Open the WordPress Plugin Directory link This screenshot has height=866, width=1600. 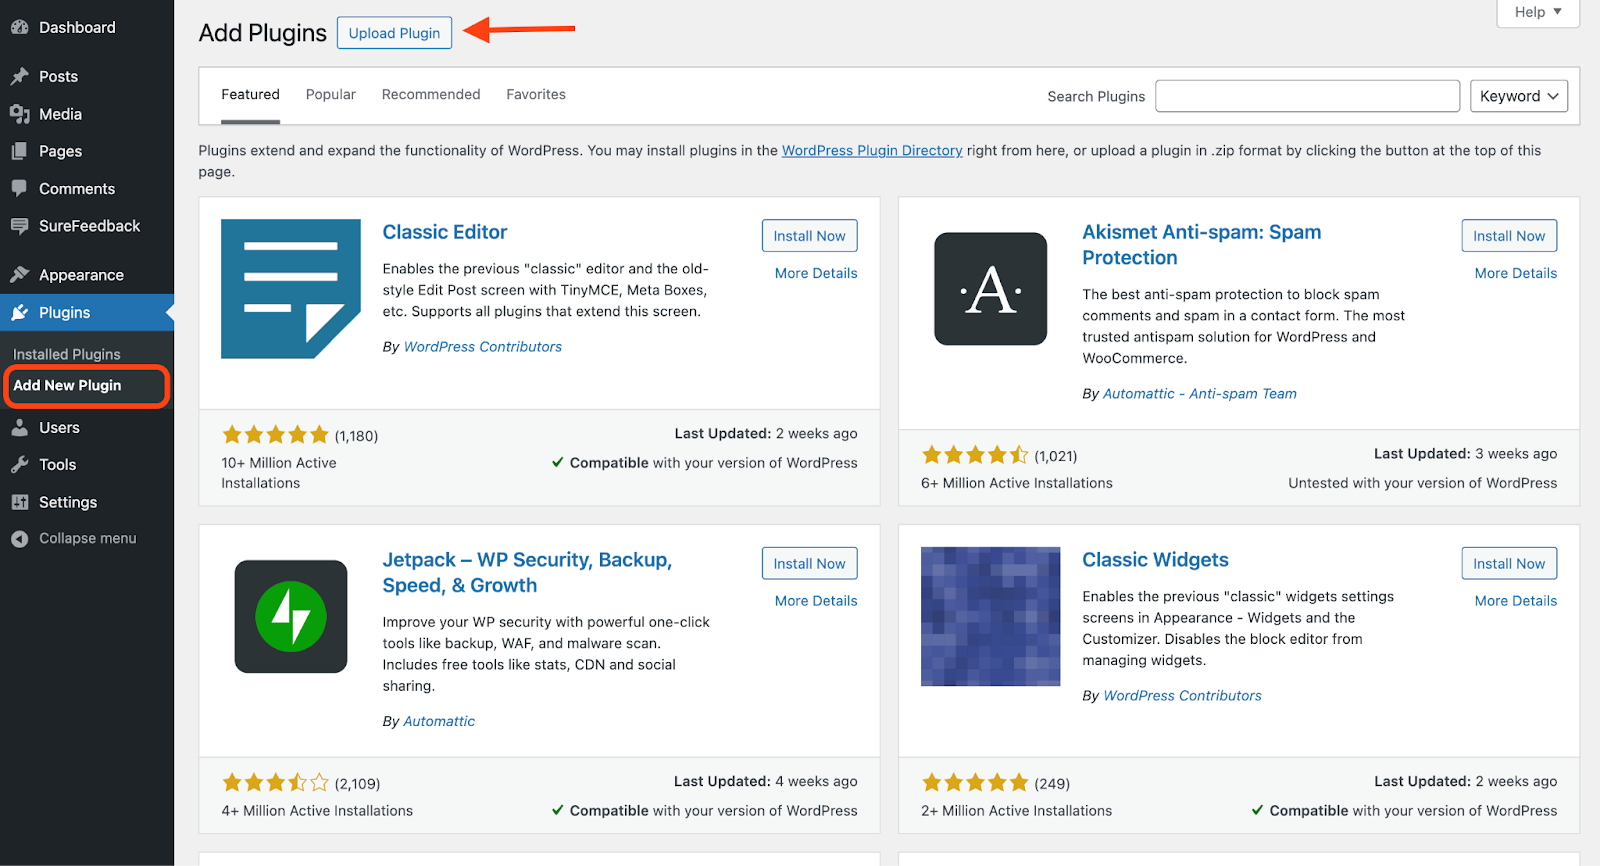click(x=872, y=150)
